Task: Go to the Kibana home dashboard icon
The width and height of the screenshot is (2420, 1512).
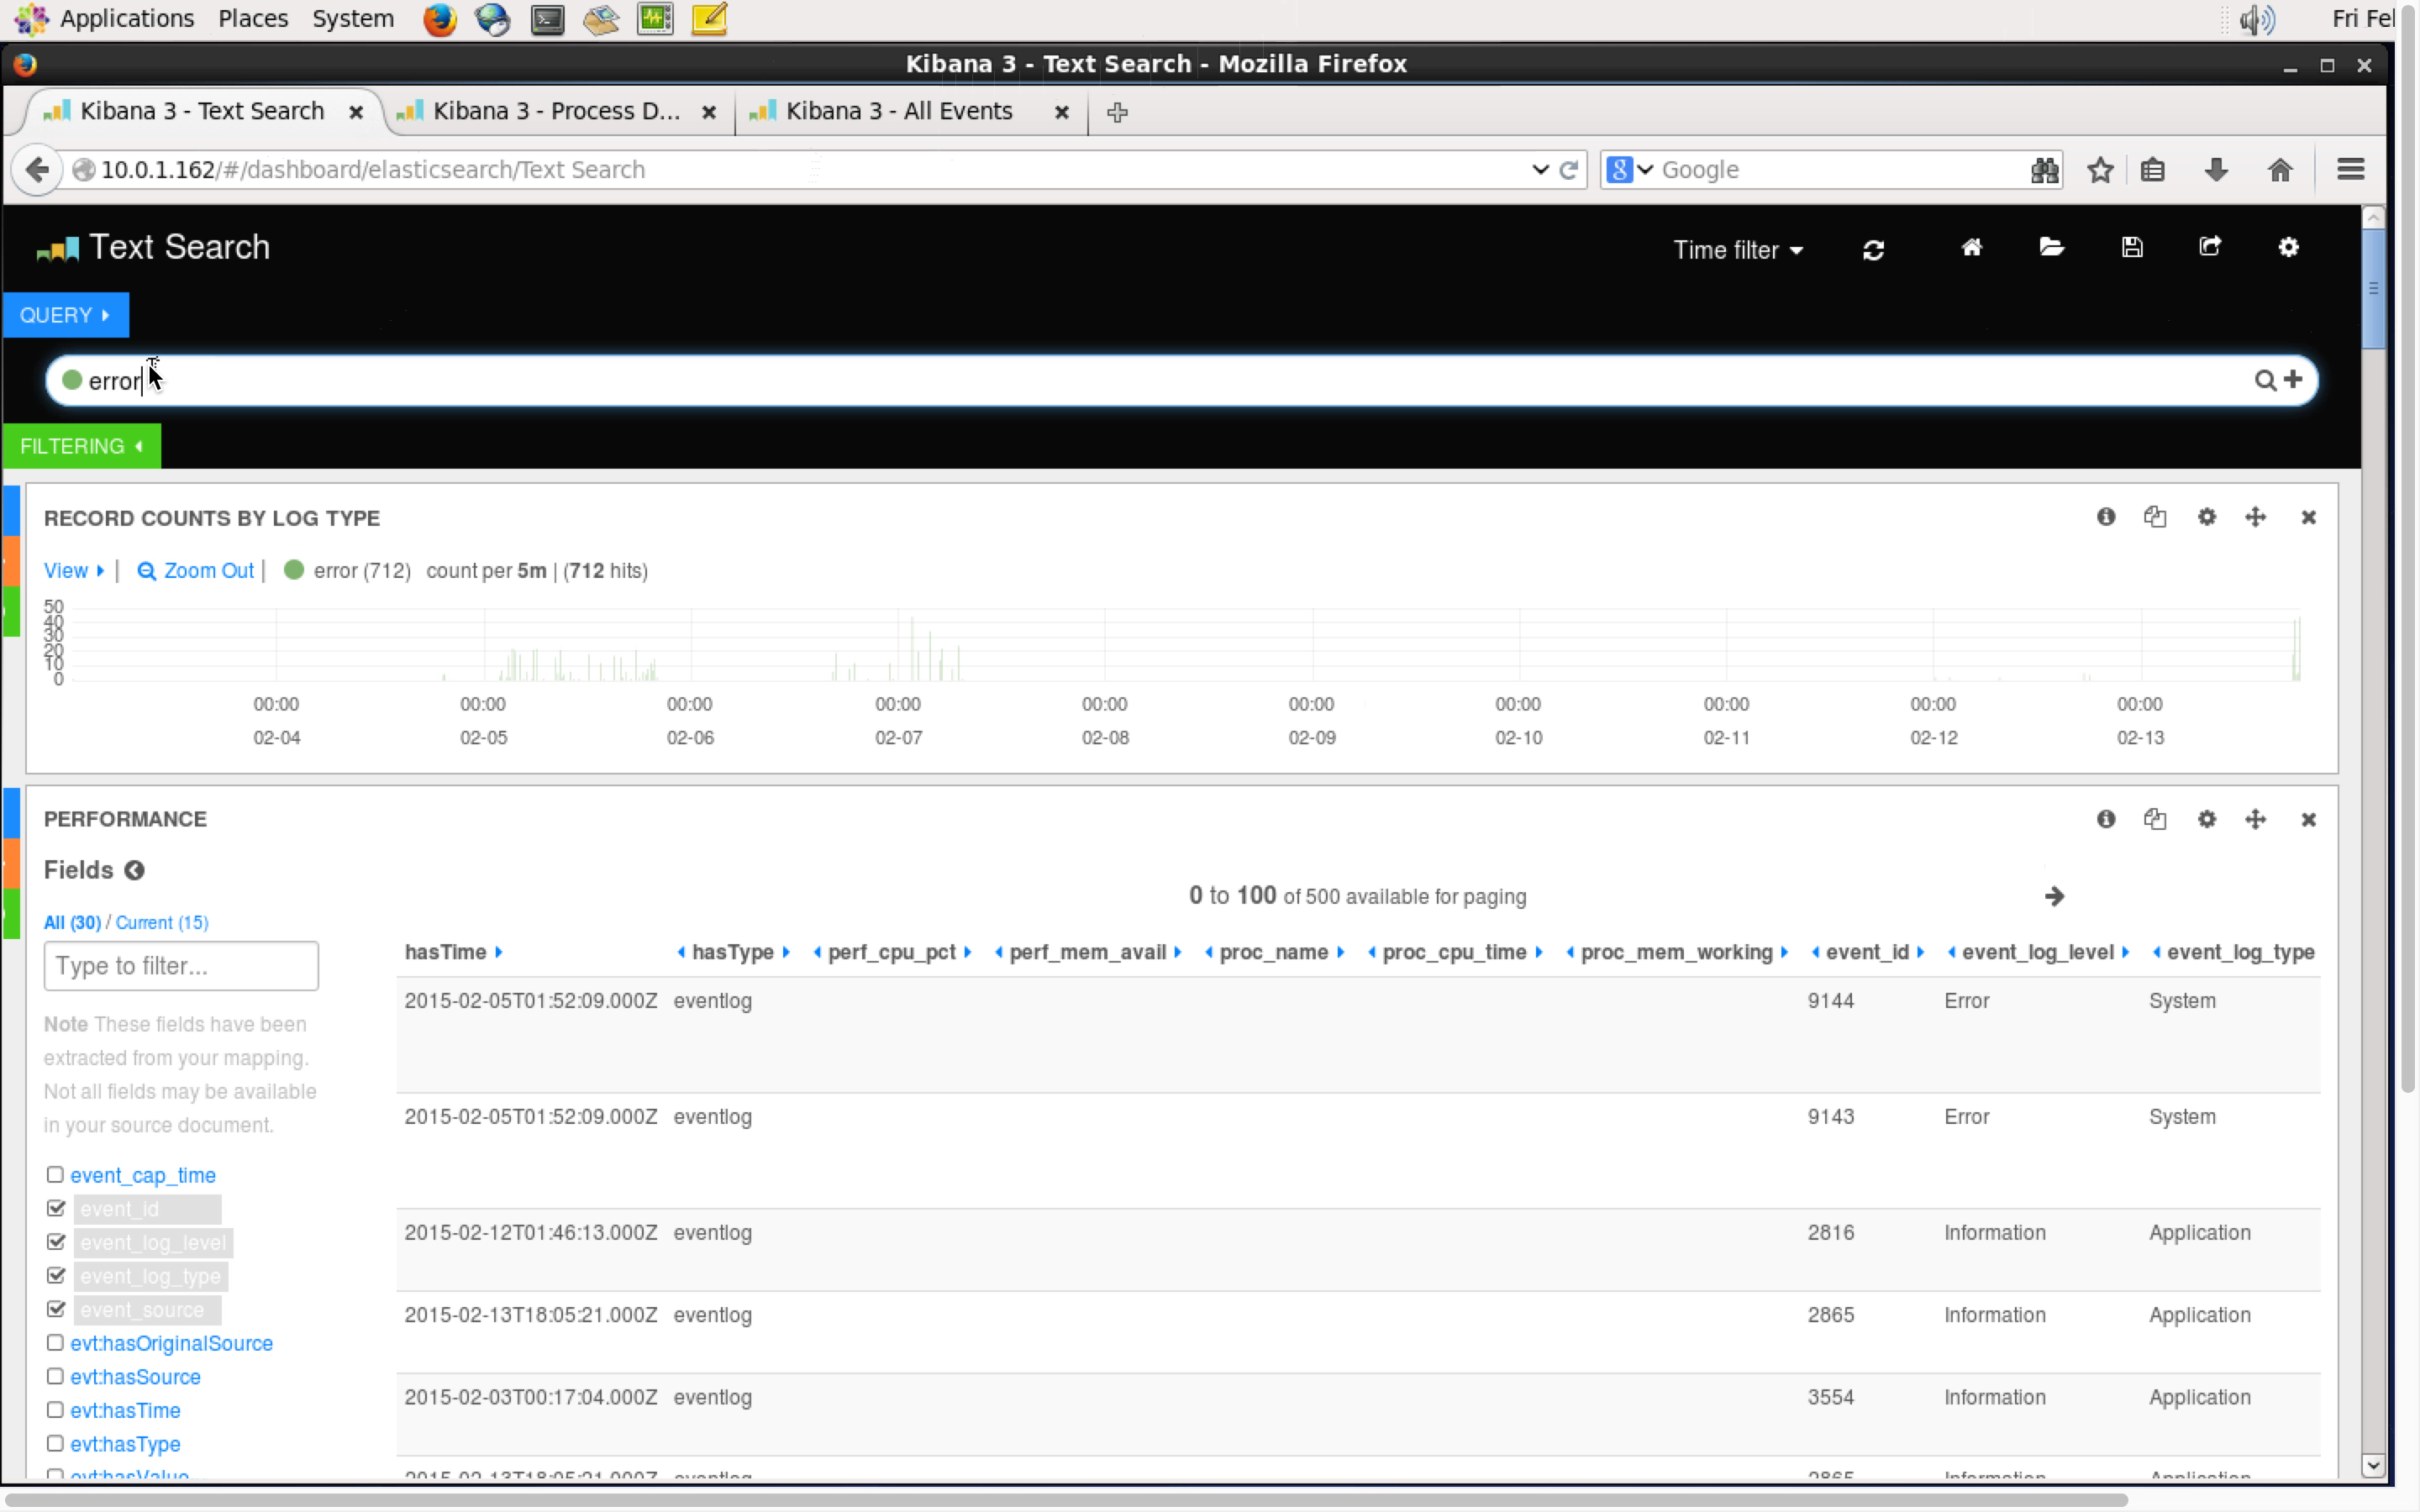Action: pyautogui.click(x=1971, y=247)
